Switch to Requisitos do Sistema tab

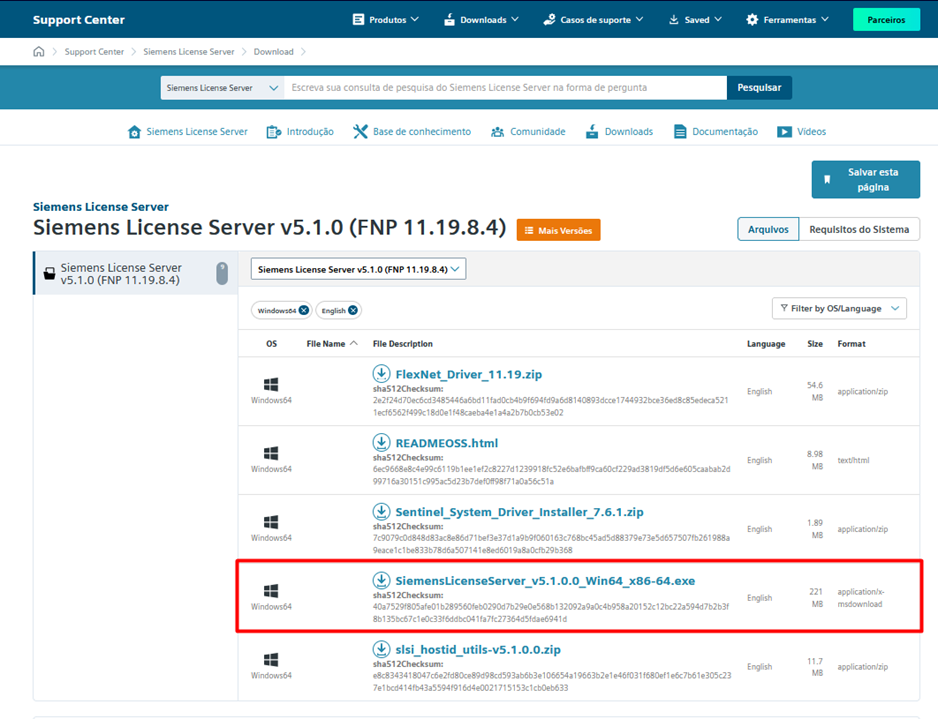tap(859, 229)
